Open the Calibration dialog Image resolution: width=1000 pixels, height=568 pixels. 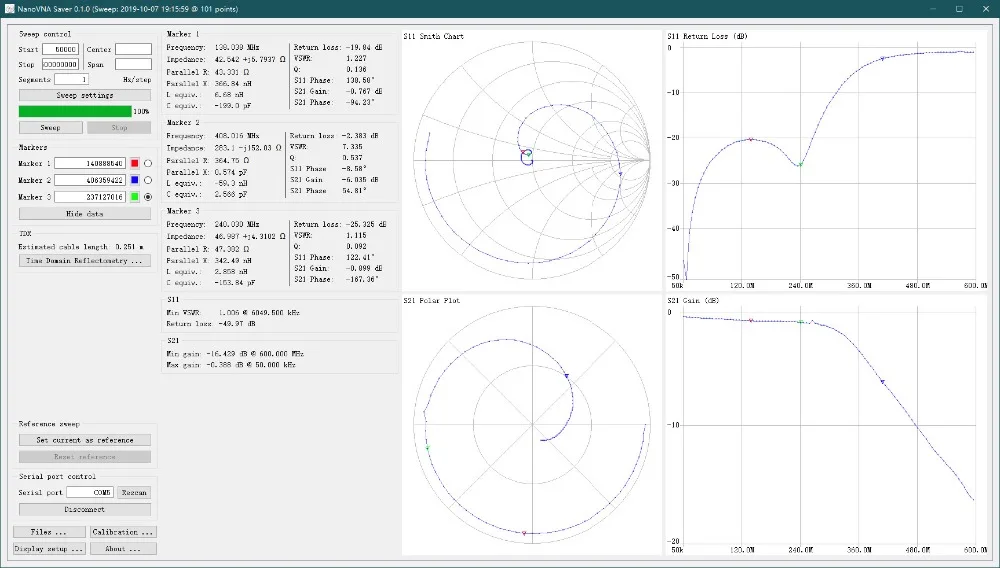(x=123, y=532)
